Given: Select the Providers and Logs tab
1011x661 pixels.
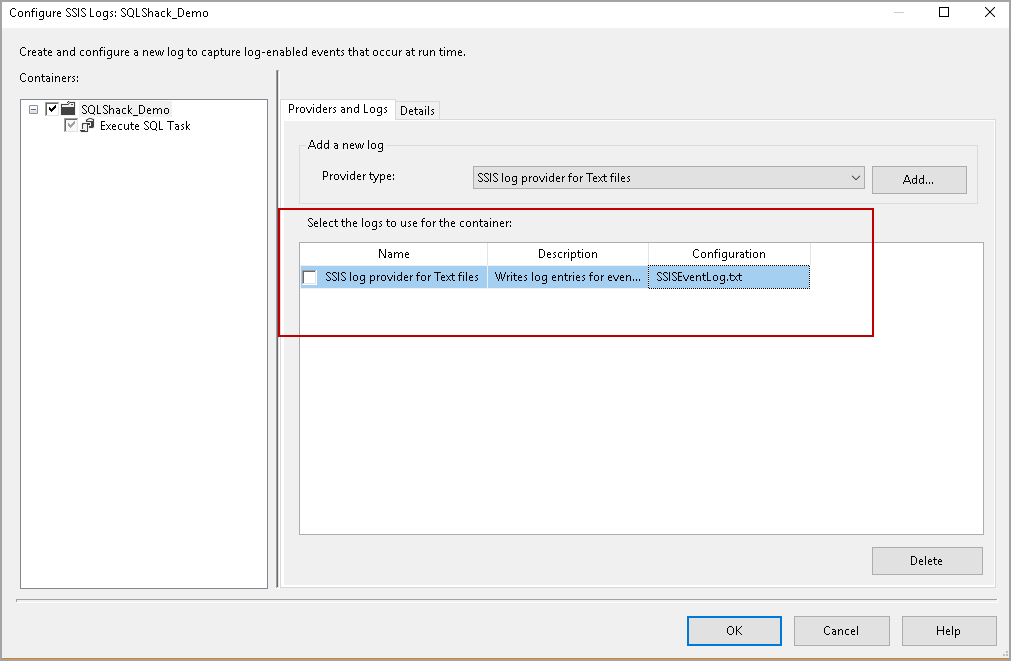Looking at the screenshot, I should coord(337,110).
